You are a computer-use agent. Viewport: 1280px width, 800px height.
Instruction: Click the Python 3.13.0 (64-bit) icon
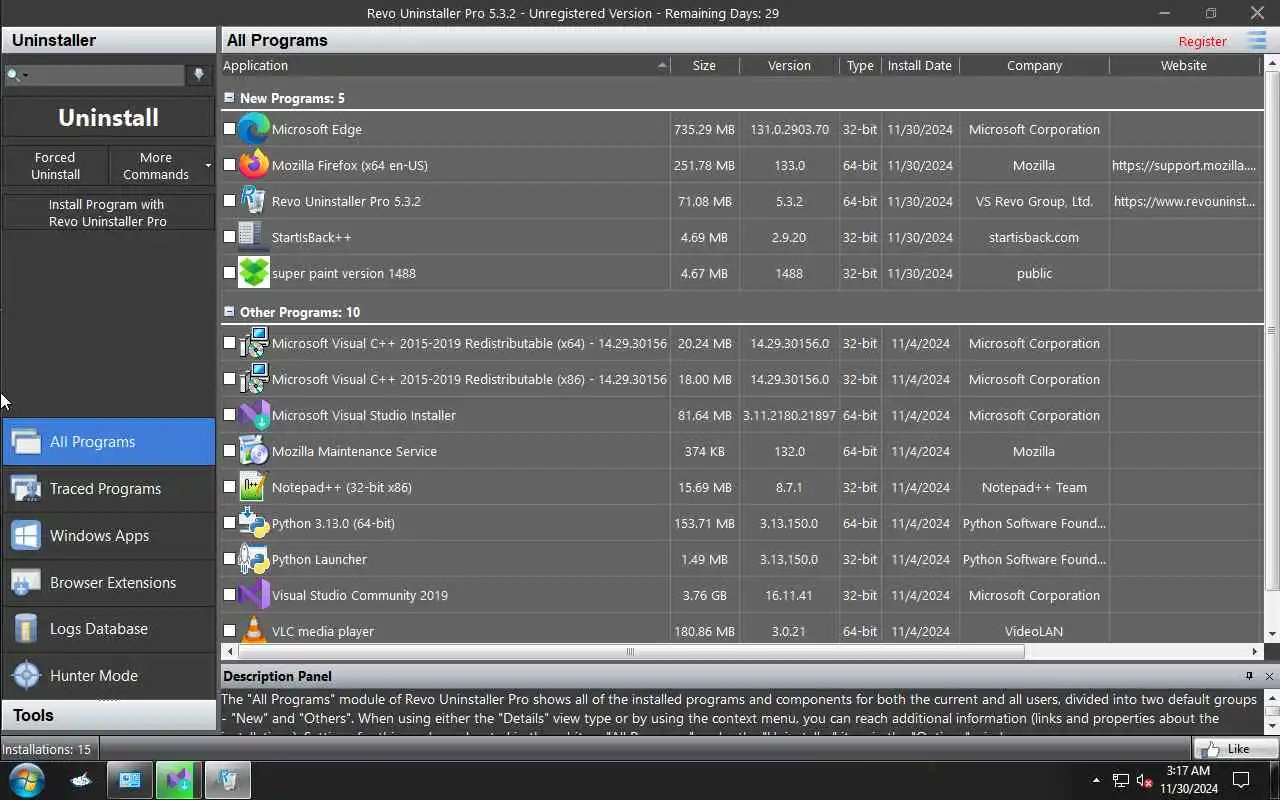coord(254,523)
